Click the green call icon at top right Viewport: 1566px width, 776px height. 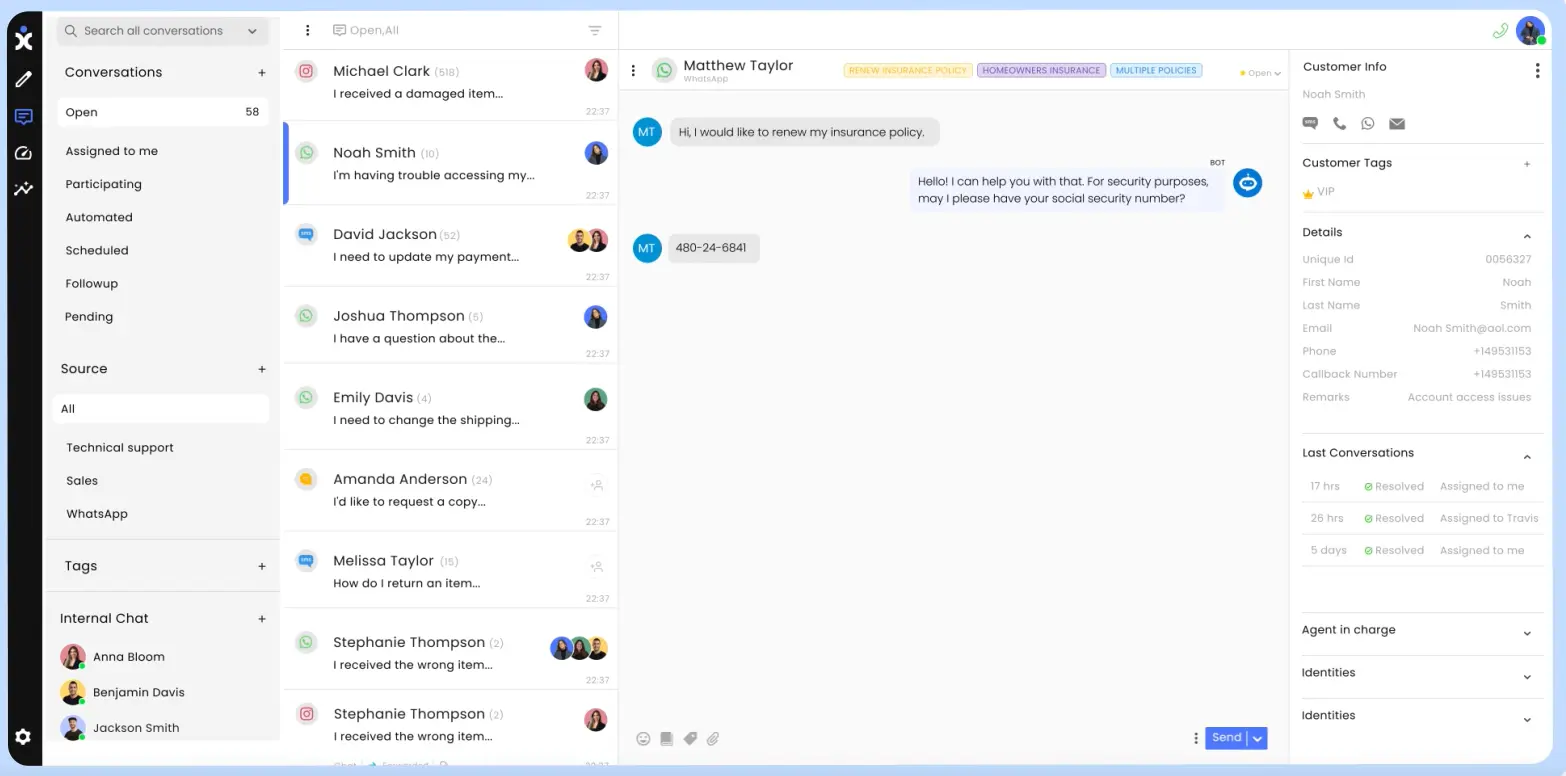[1499, 31]
